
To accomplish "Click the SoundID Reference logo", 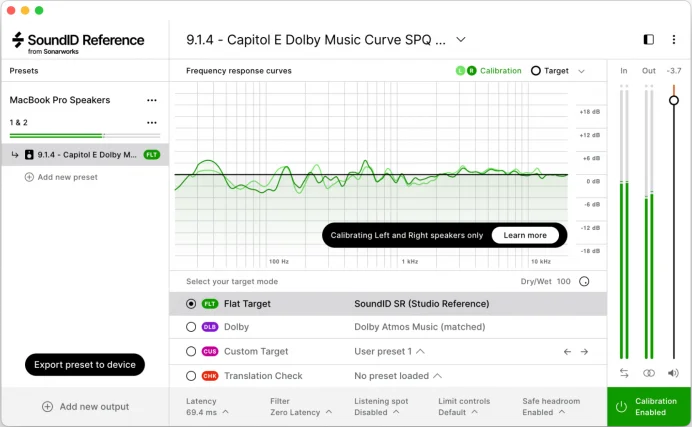I will click(x=78, y=42).
